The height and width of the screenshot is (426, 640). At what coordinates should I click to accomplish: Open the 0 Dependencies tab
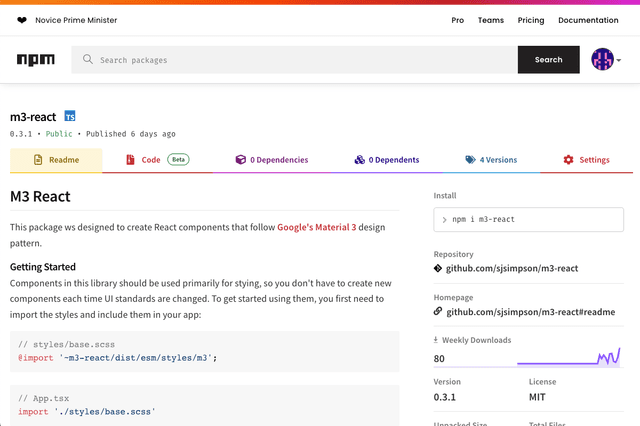272,160
